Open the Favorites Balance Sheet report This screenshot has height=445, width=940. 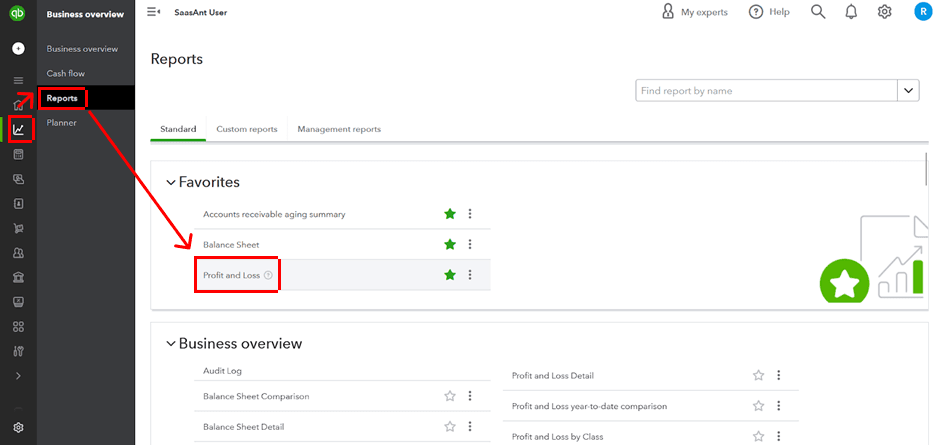coord(231,245)
